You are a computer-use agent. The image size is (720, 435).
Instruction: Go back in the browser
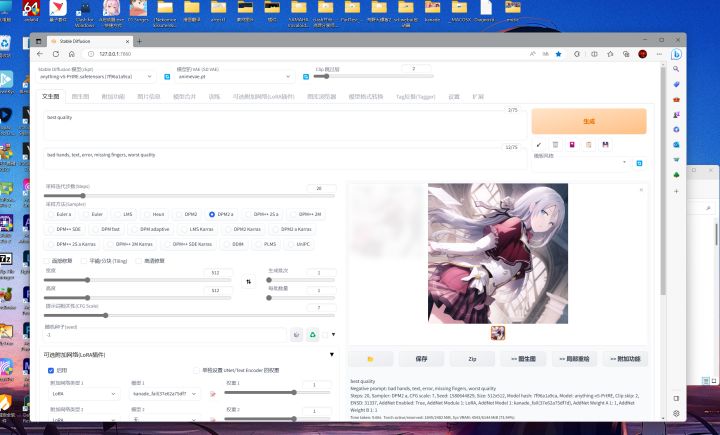point(40,54)
